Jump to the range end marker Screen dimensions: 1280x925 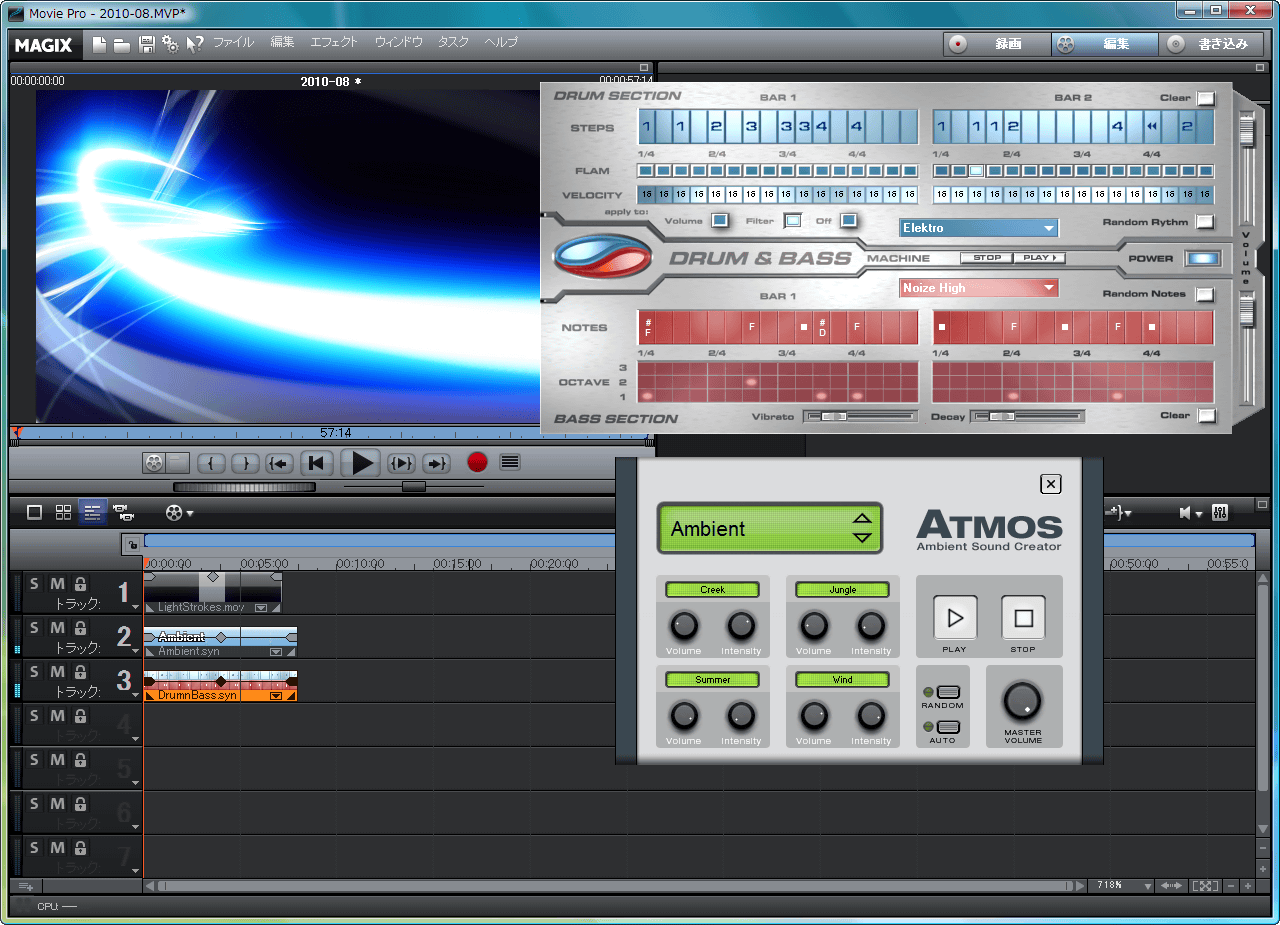436,463
